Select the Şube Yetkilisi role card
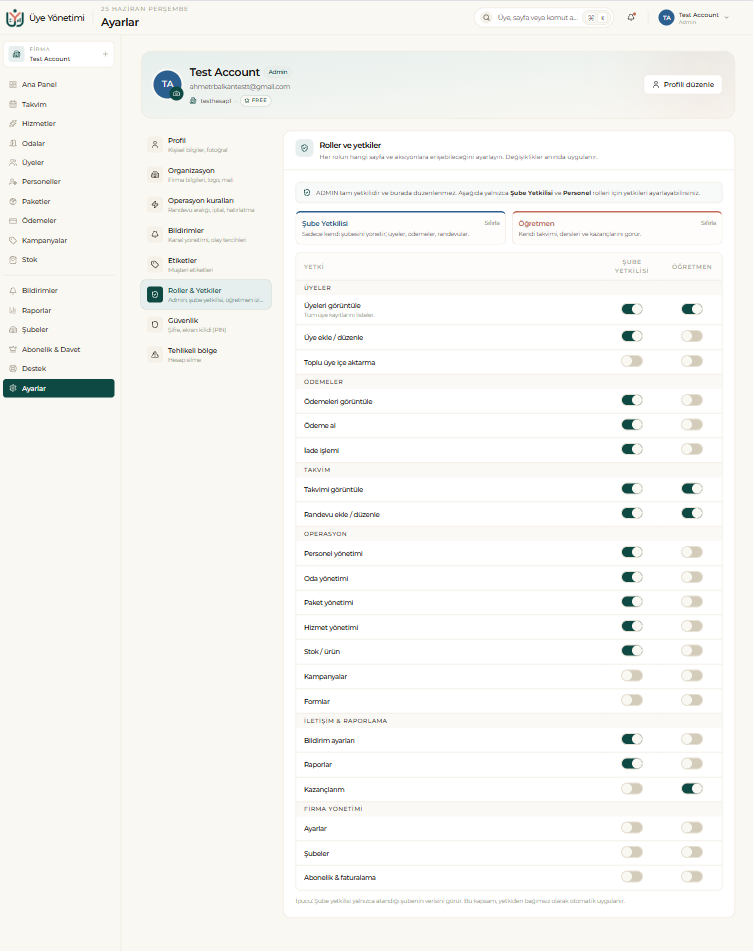The height and width of the screenshot is (951, 753). [400, 228]
